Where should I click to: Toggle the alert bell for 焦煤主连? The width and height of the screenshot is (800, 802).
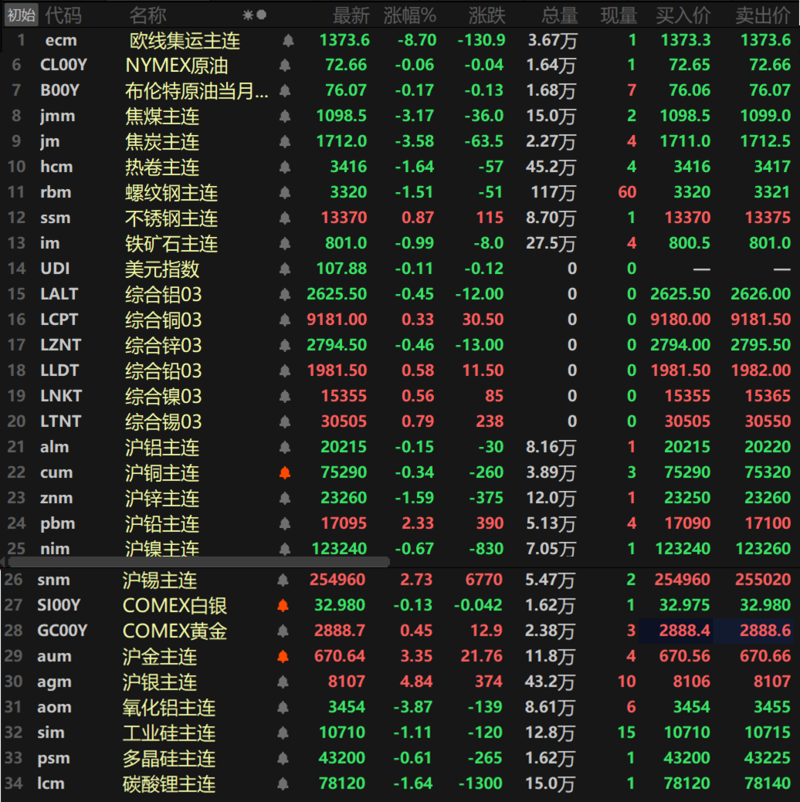(285, 116)
